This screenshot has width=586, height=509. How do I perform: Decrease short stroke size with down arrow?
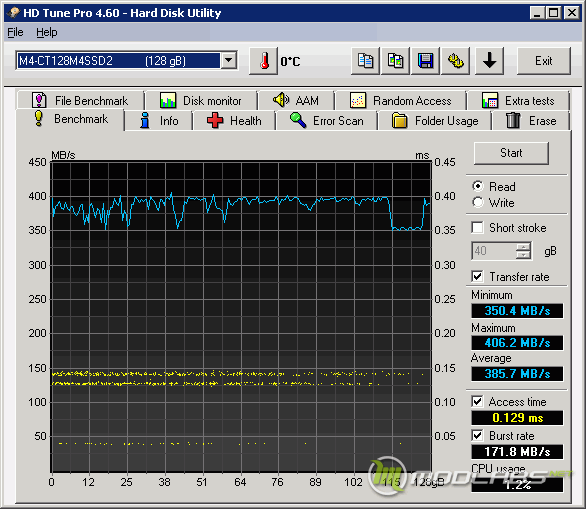[523, 255]
